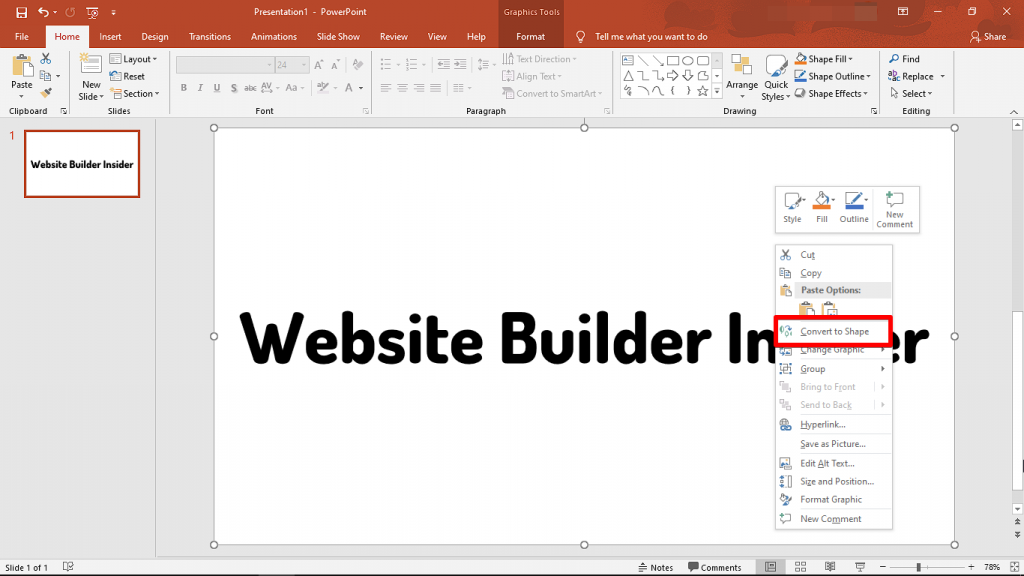Select slide 1 thumbnail in slides pane

point(81,163)
